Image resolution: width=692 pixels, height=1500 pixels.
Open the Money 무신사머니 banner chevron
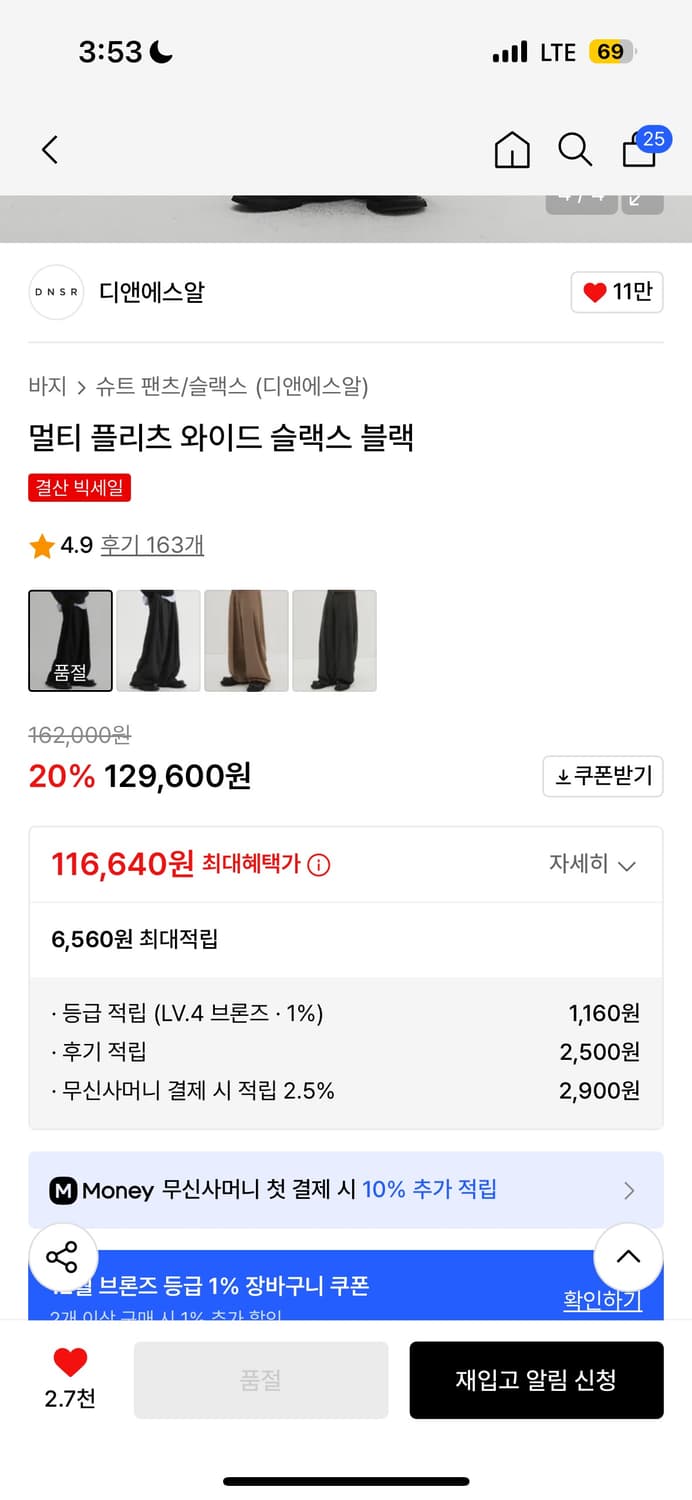pos(629,1190)
